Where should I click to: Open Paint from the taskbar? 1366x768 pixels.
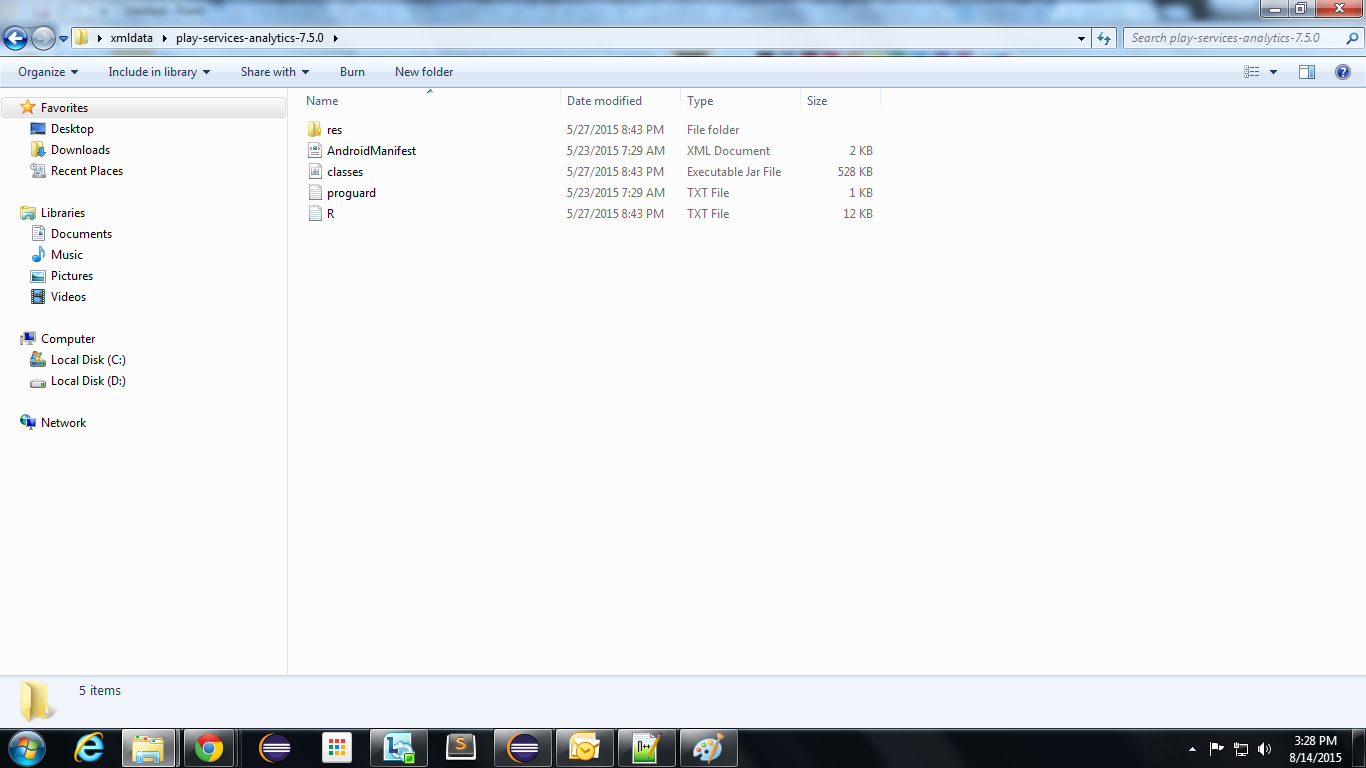tap(709, 748)
